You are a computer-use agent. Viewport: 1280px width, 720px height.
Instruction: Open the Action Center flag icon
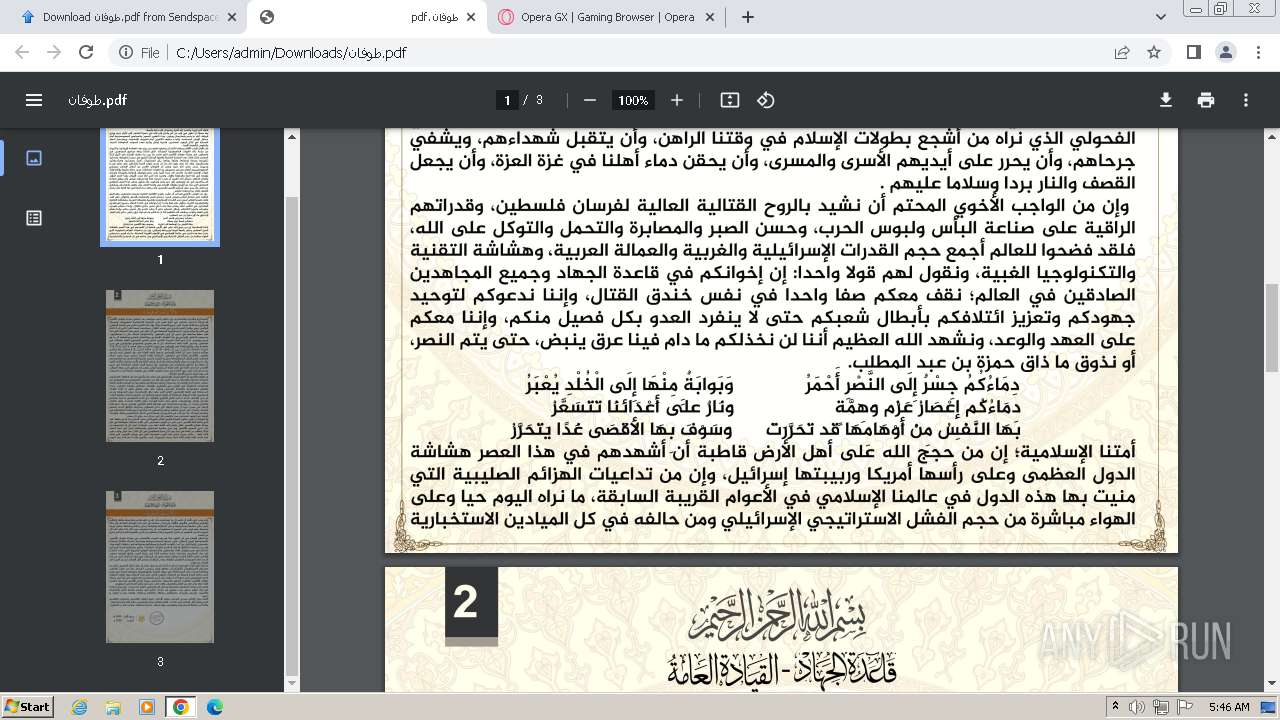[1185, 707]
